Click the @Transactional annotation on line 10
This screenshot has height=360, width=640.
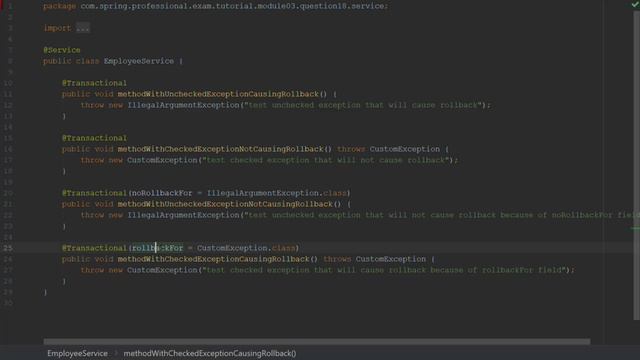click(94, 83)
